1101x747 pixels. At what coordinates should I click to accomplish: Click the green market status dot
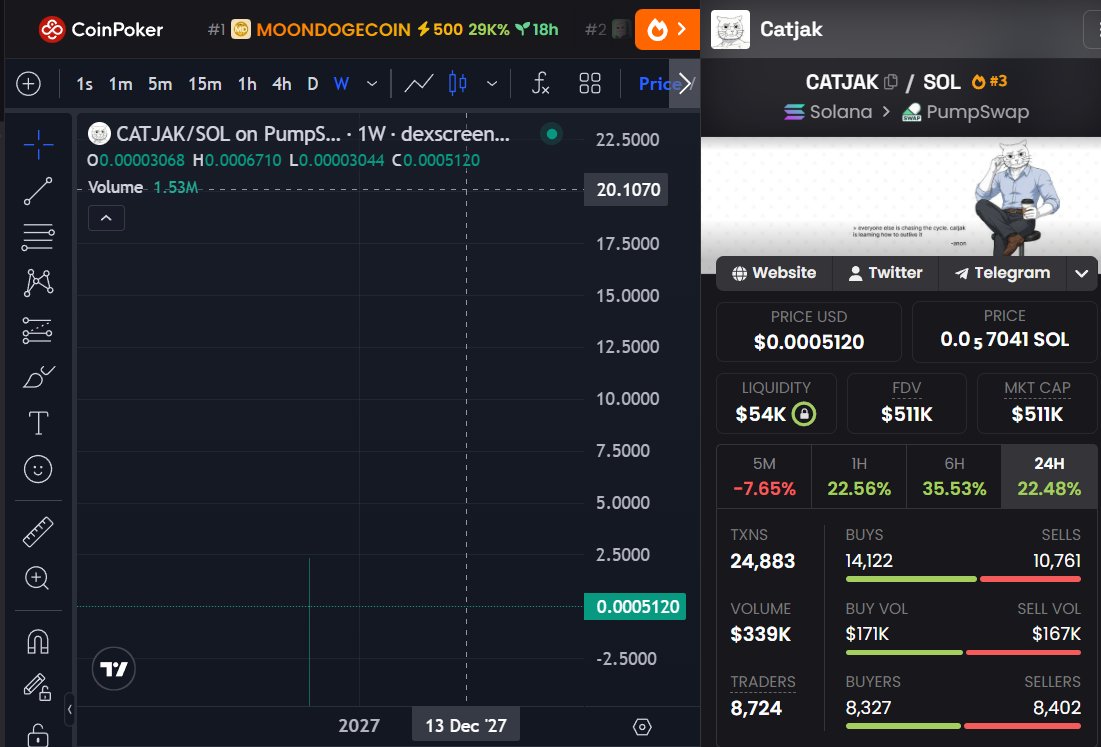click(552, 133)
